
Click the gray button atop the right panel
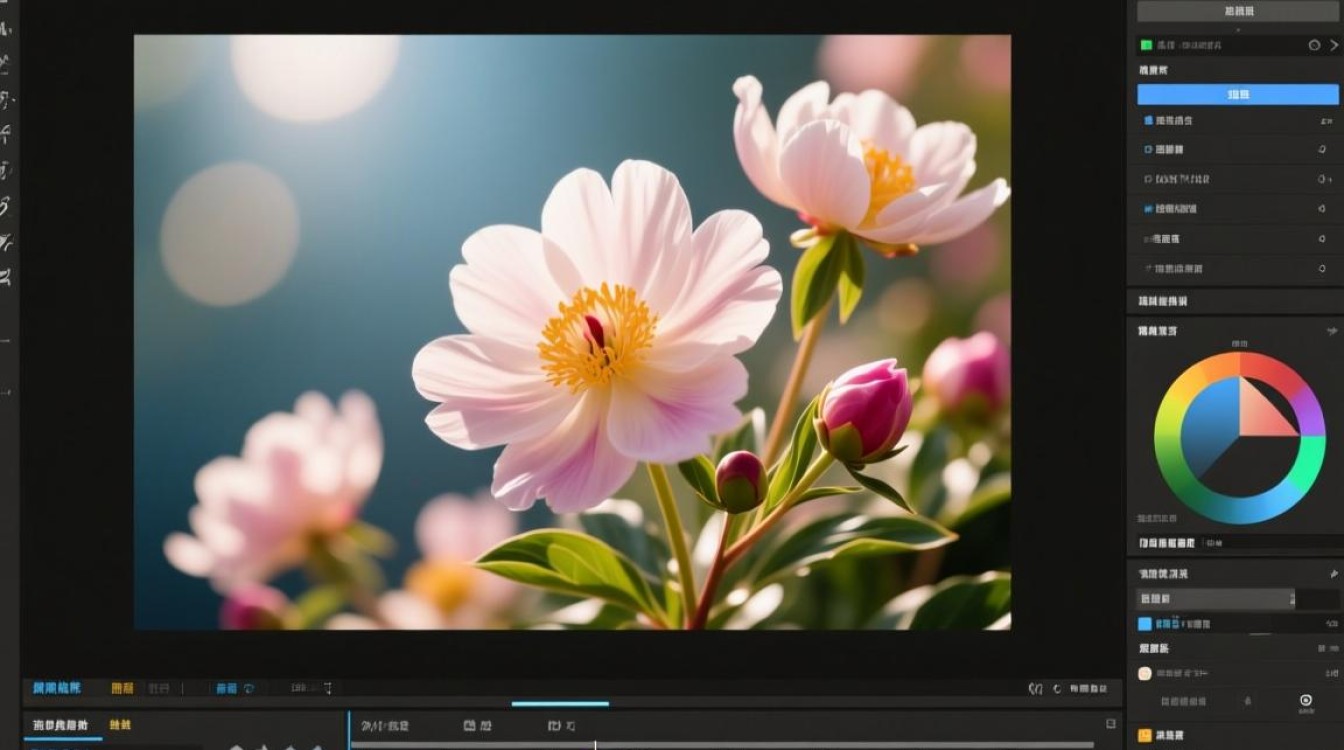coord(1238,11)
